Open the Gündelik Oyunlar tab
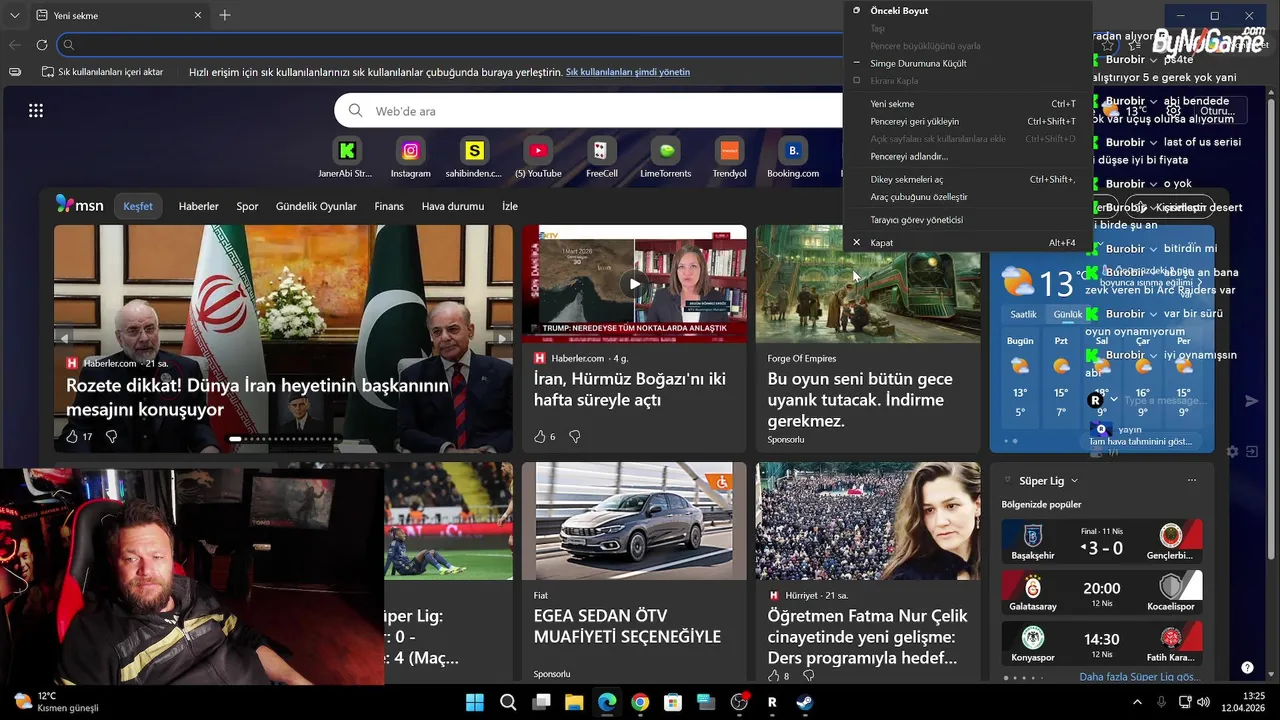 point(316,206)
